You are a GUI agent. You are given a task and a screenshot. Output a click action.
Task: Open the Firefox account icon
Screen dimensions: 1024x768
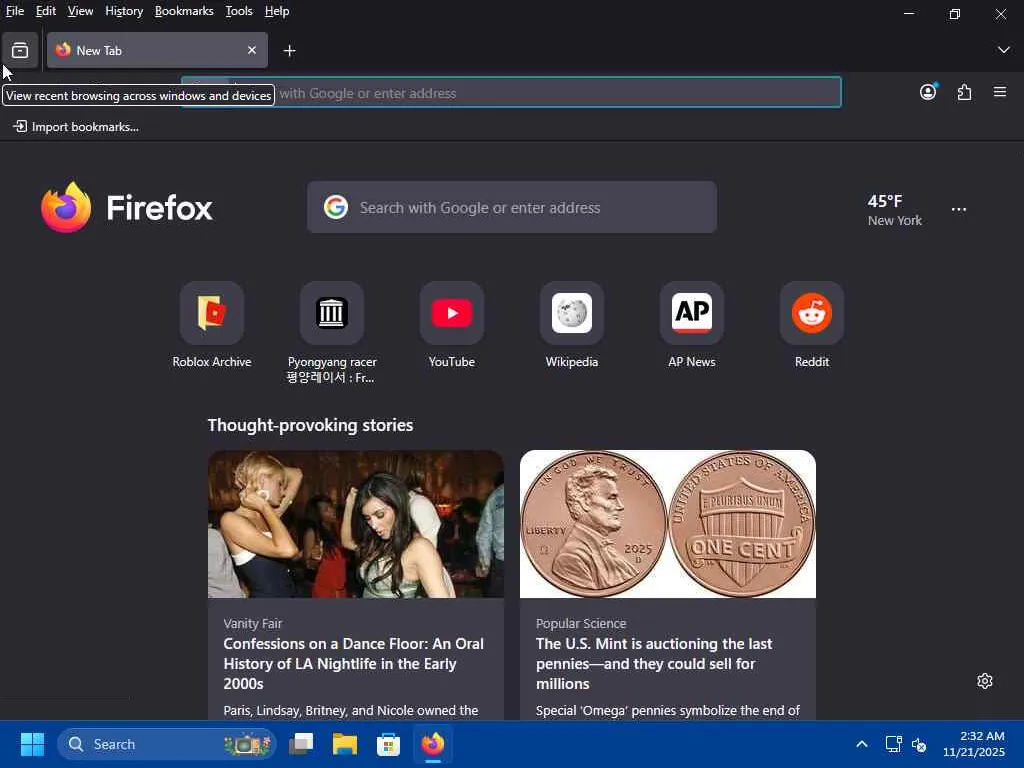[928, 92]
